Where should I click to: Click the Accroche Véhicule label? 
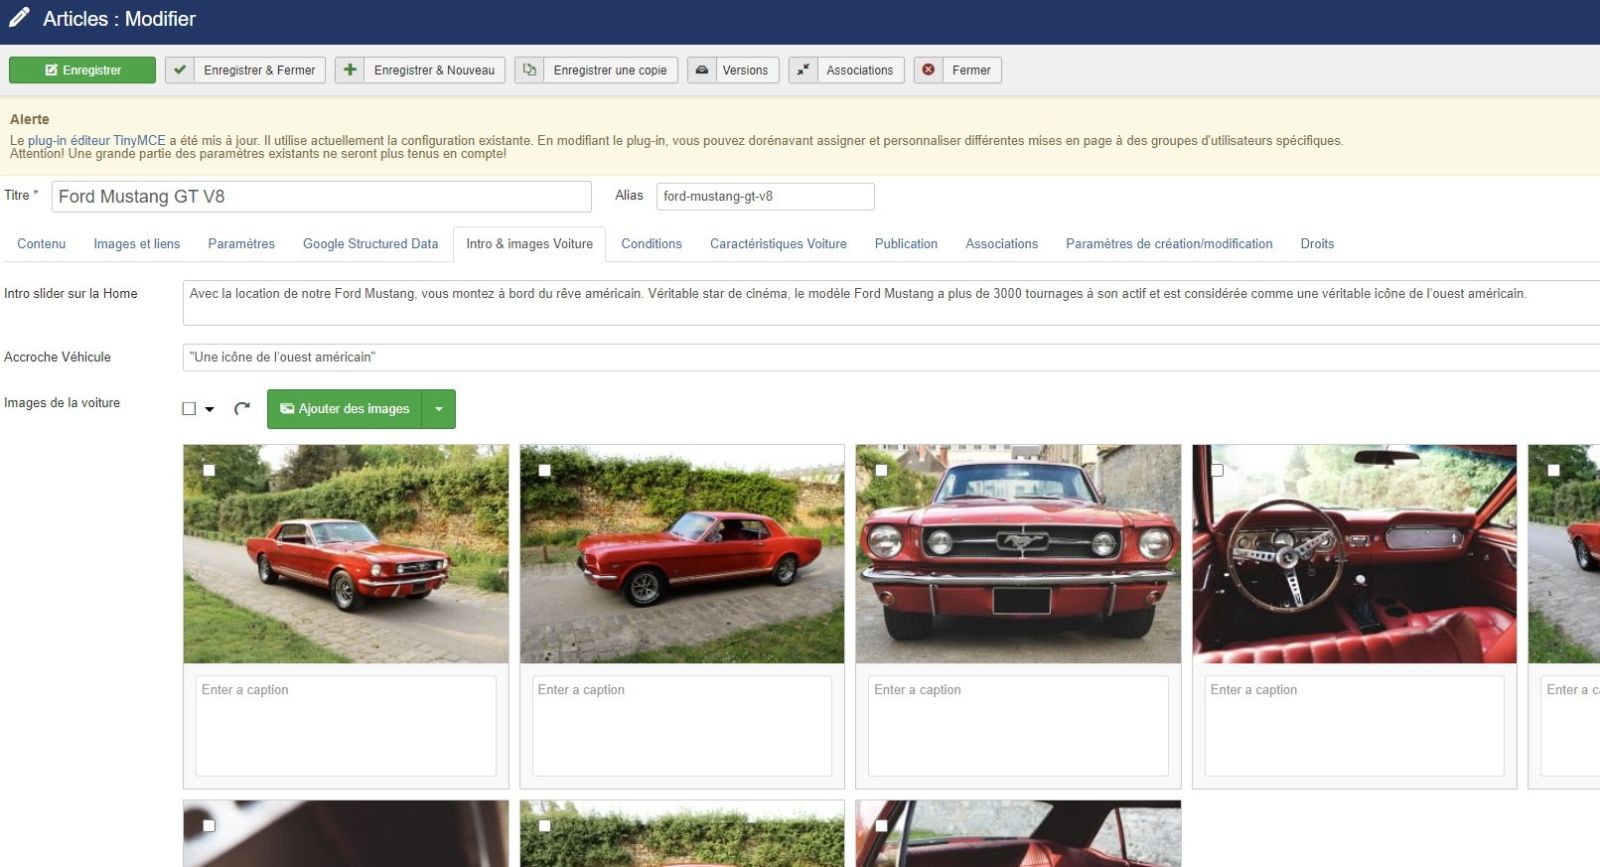(57, 357)
